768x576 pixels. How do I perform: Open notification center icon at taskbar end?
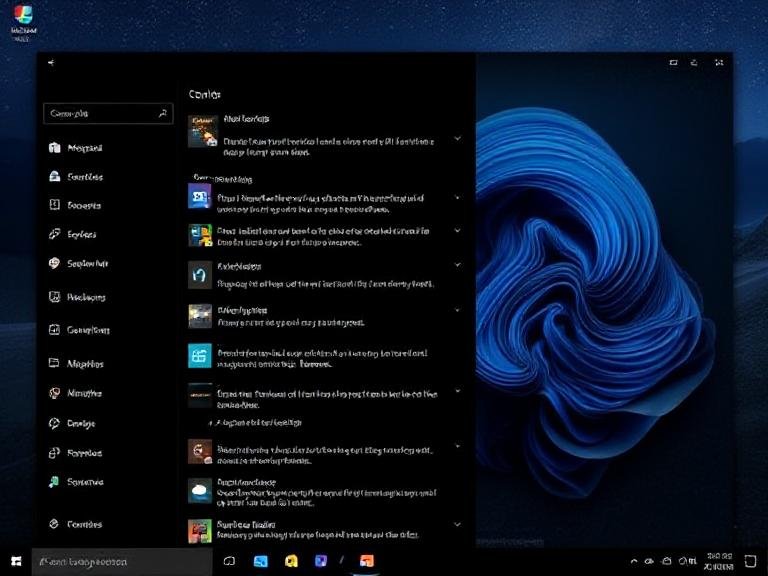pyautogui.click(x=750, y=561)
